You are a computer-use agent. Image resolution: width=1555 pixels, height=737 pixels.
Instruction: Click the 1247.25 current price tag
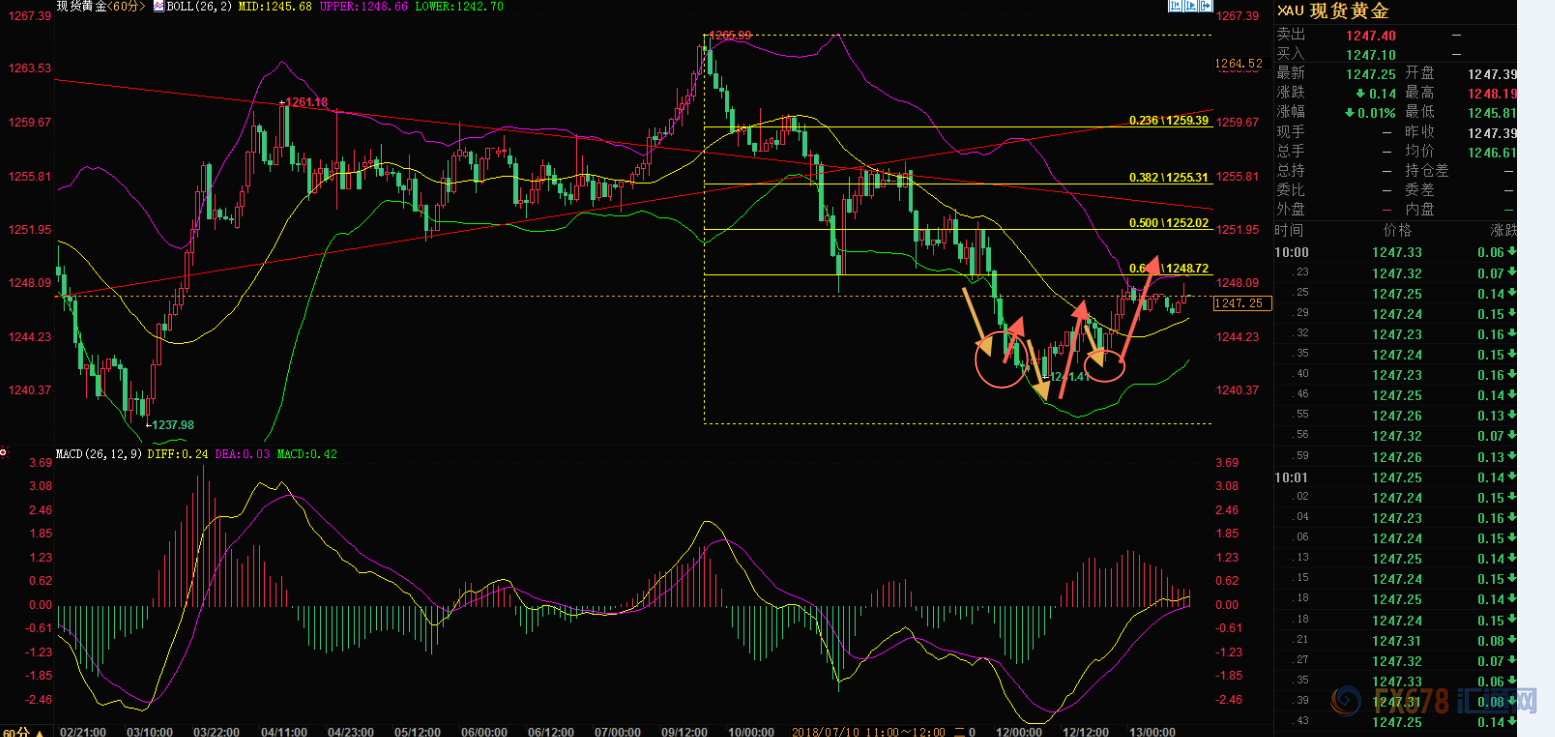(x=1241, y=302)
